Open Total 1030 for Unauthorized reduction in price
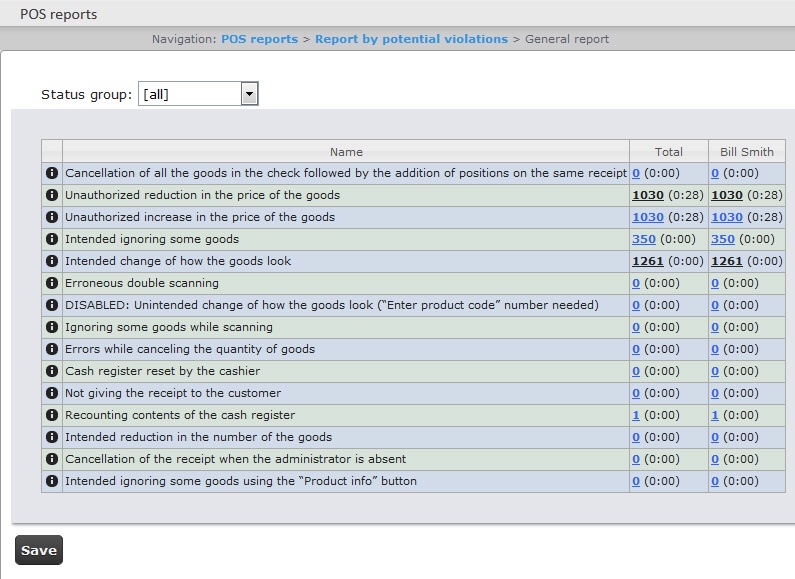This screenshot has height=579, width=795. [647, 195]
